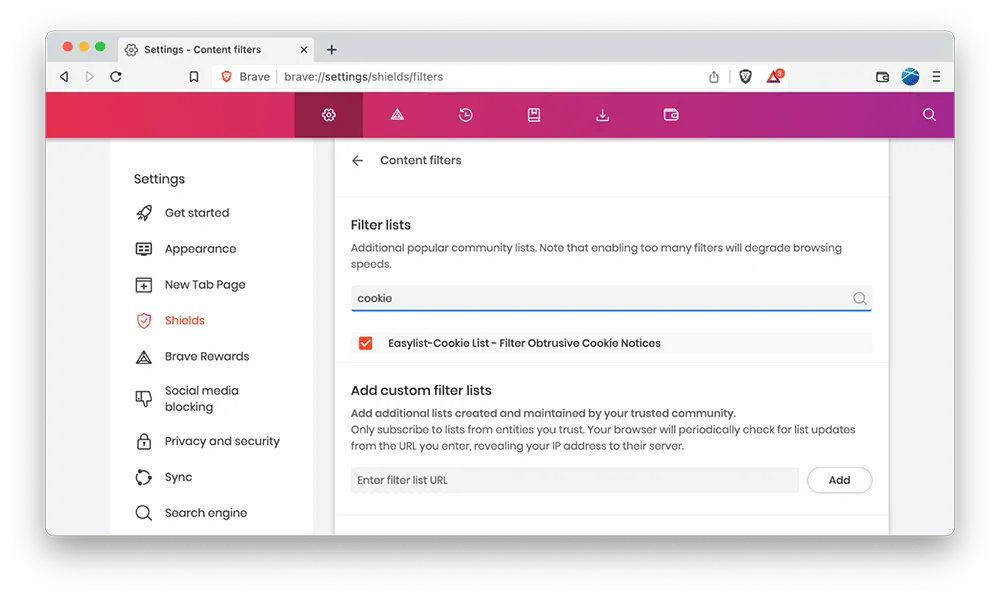The height and width of the screenshot is (596, 1000).
Task: Click the Rewards triangle icon in settings toolbar
Action: coord(397,115)
